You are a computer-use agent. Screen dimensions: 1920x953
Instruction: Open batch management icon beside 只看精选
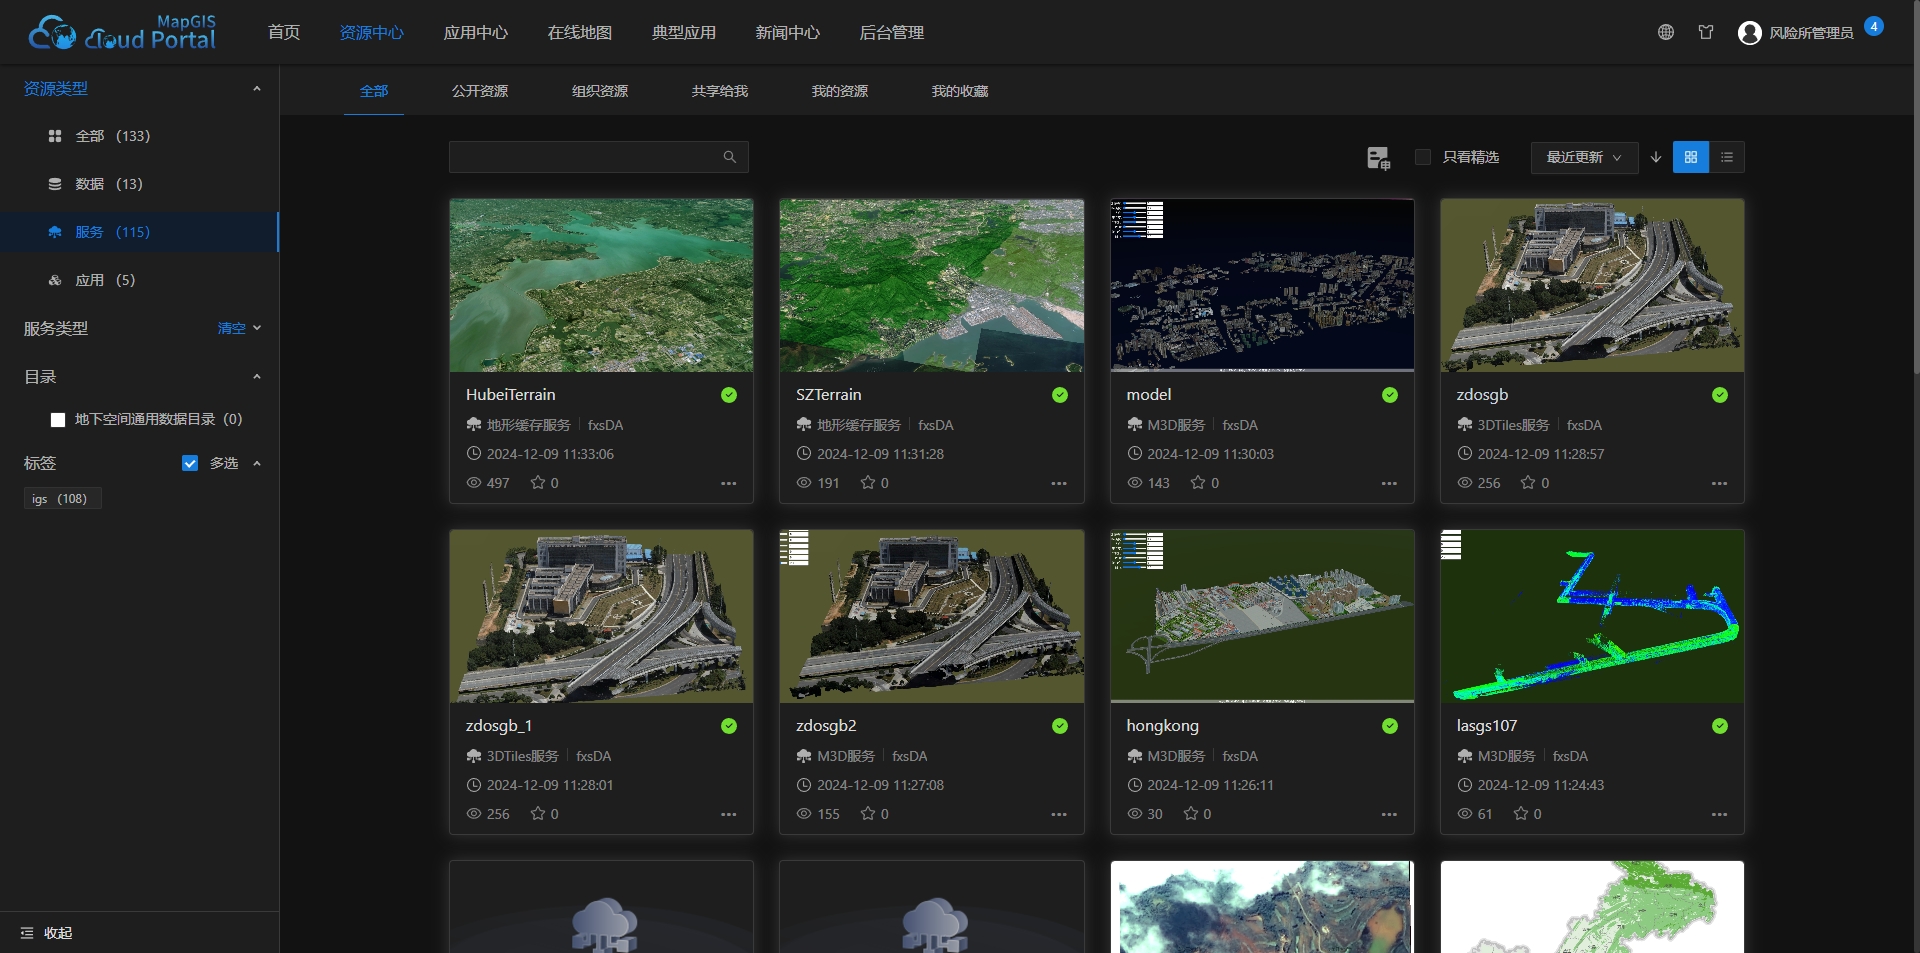(x=1379, y=158)
